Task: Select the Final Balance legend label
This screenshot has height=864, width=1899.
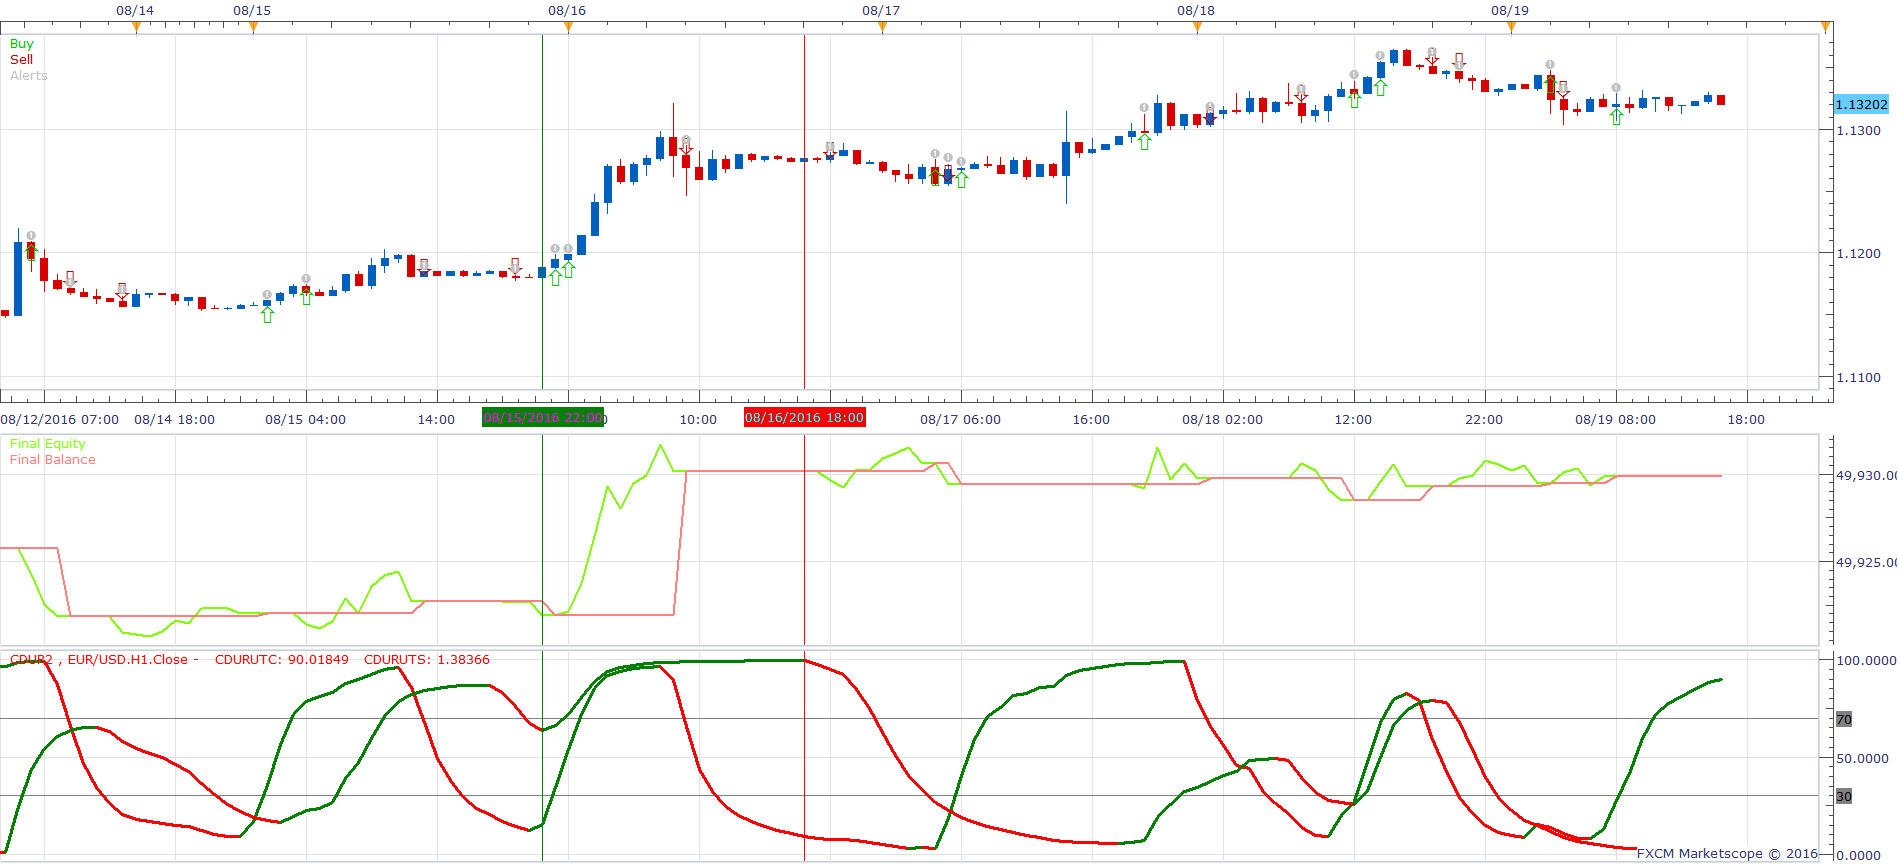Action: pos(52,460)
